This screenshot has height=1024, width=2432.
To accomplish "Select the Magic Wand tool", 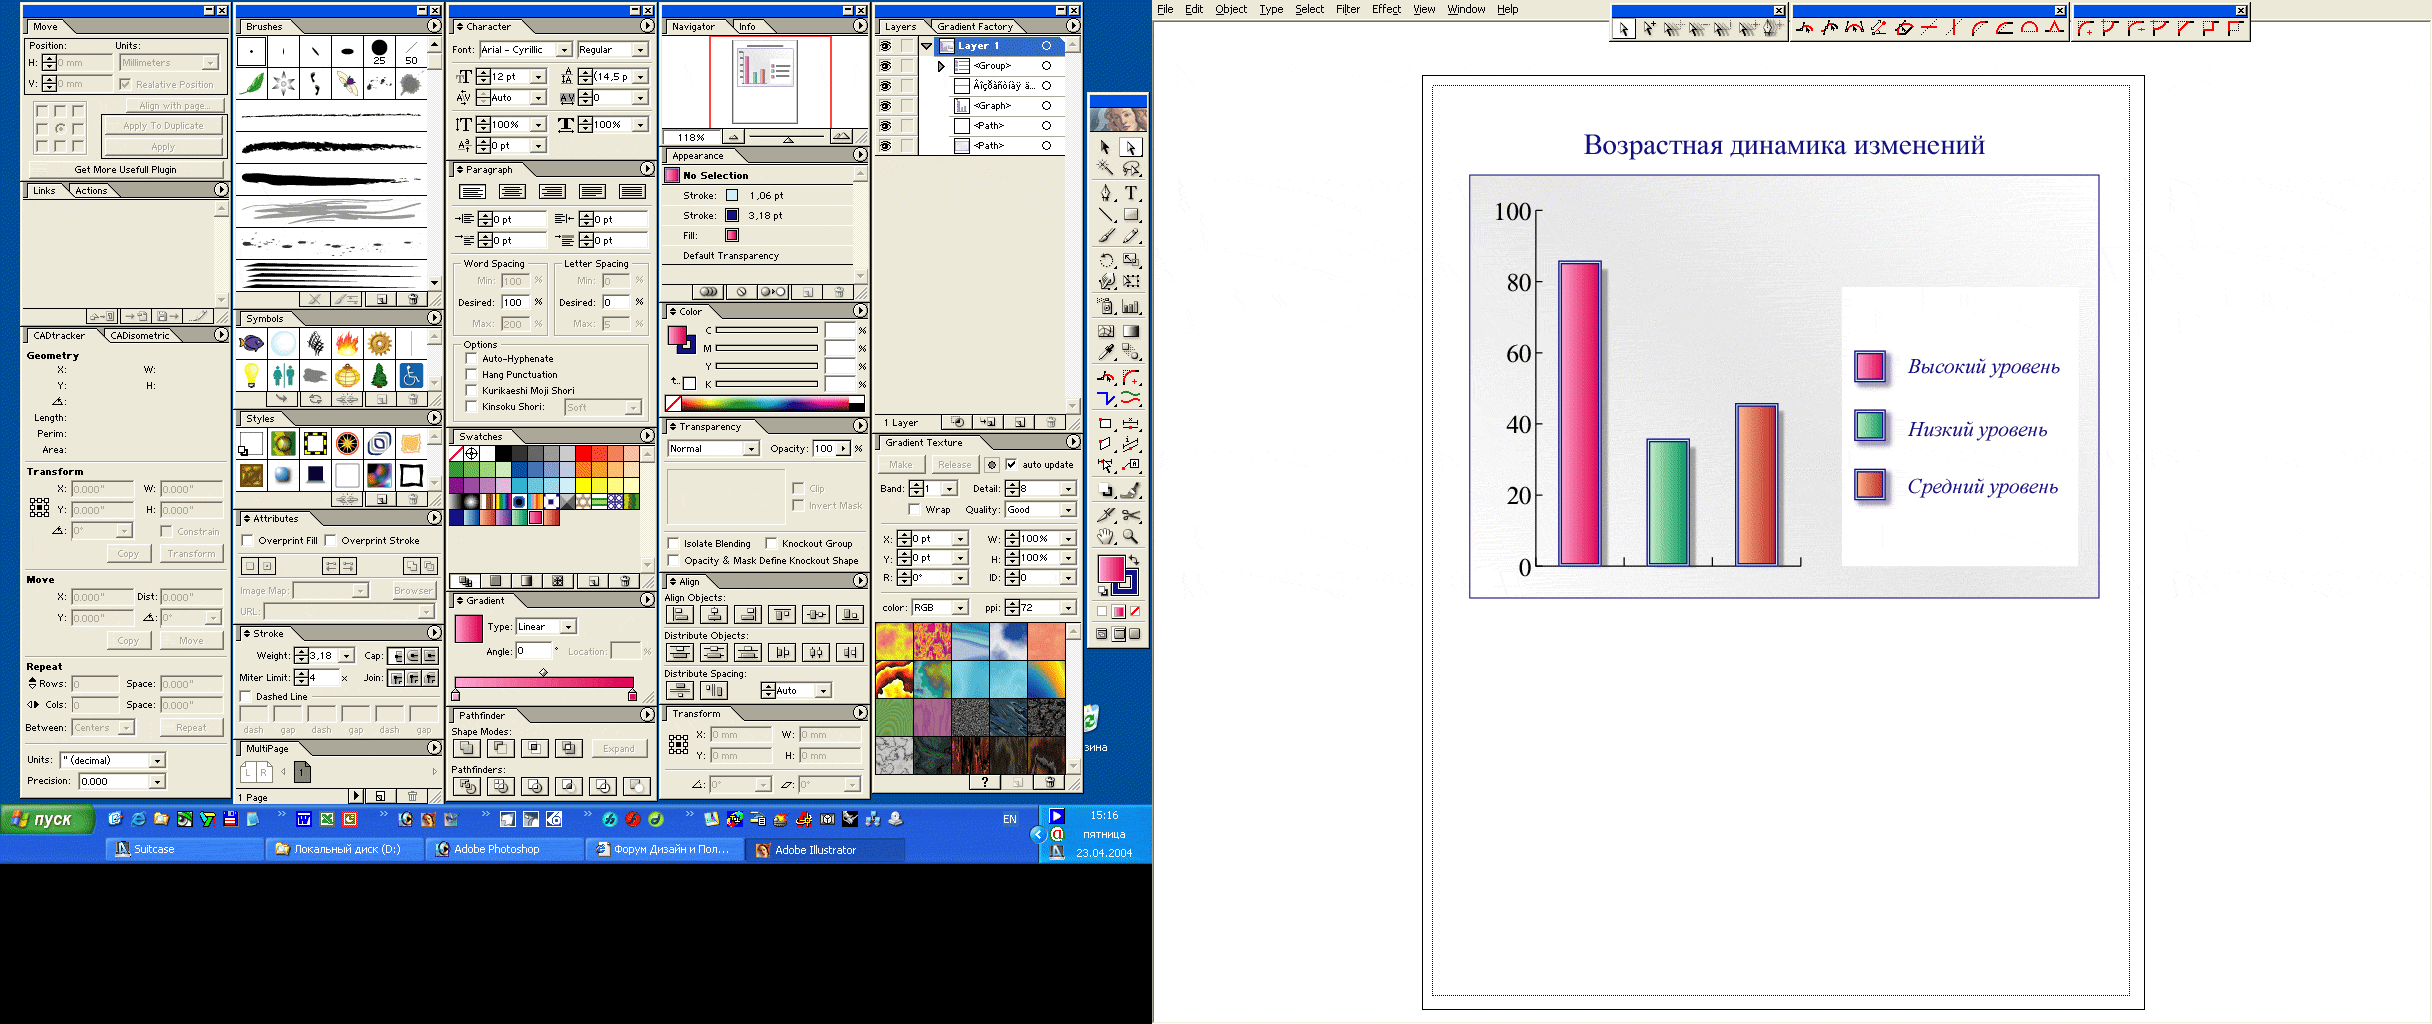I will coord(1105,169).
